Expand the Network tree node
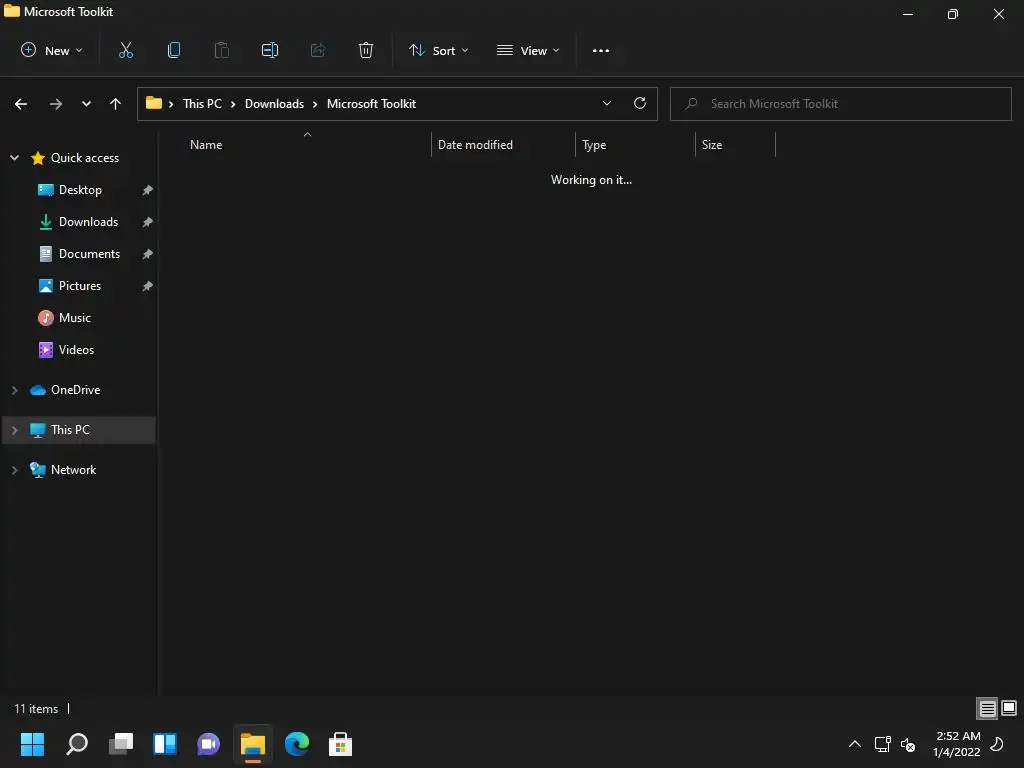1024x768 pixels. [14, 470]
